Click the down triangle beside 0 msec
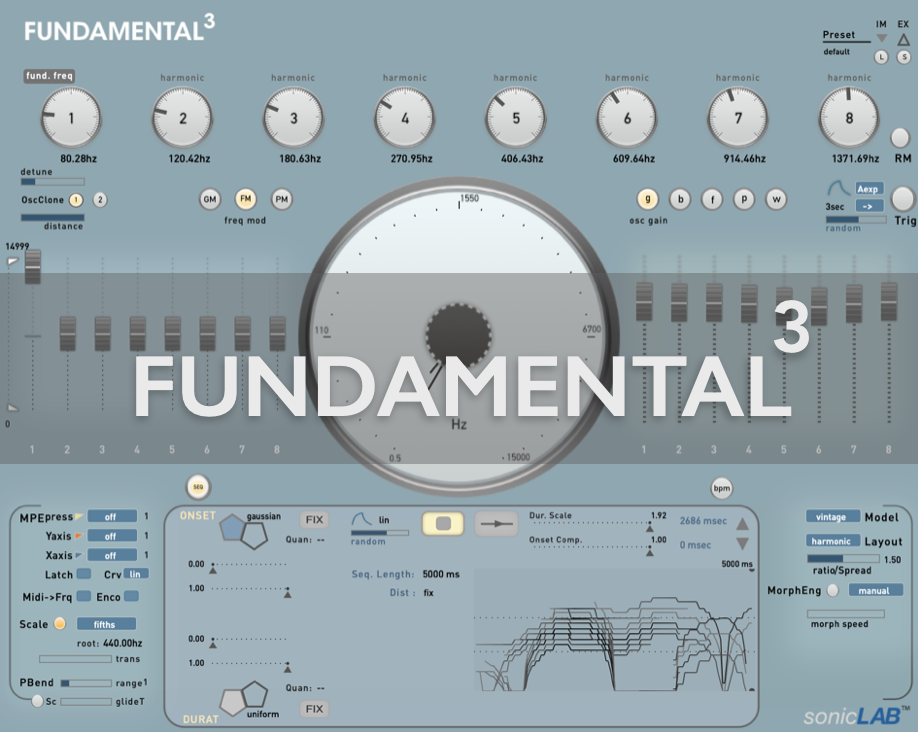 tap(742, 543)
